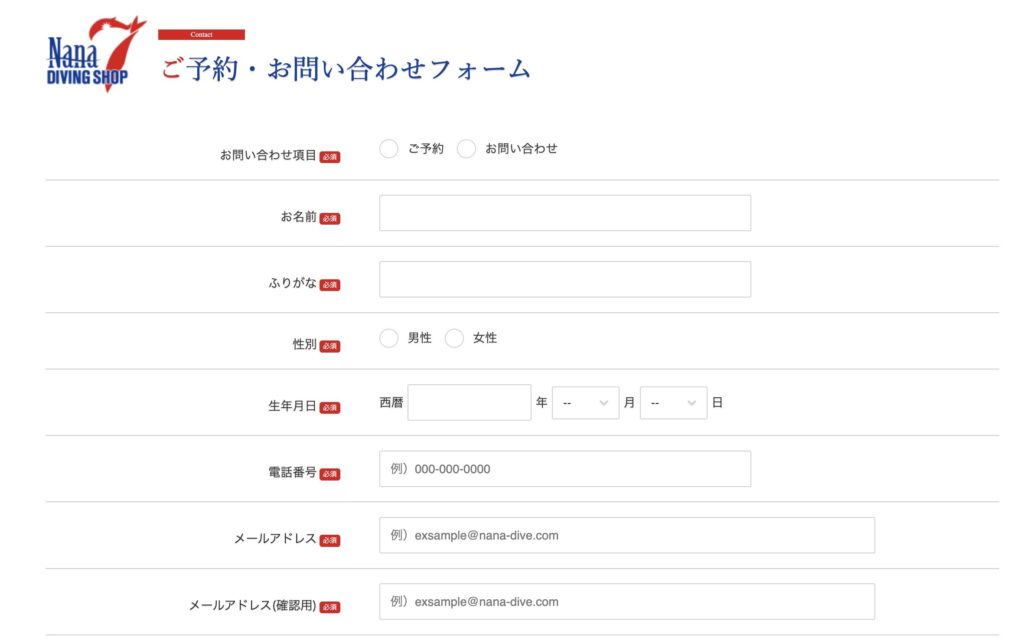Select the ご予約 radio button
Viewport: 1024px width, 641px height.
389,149
